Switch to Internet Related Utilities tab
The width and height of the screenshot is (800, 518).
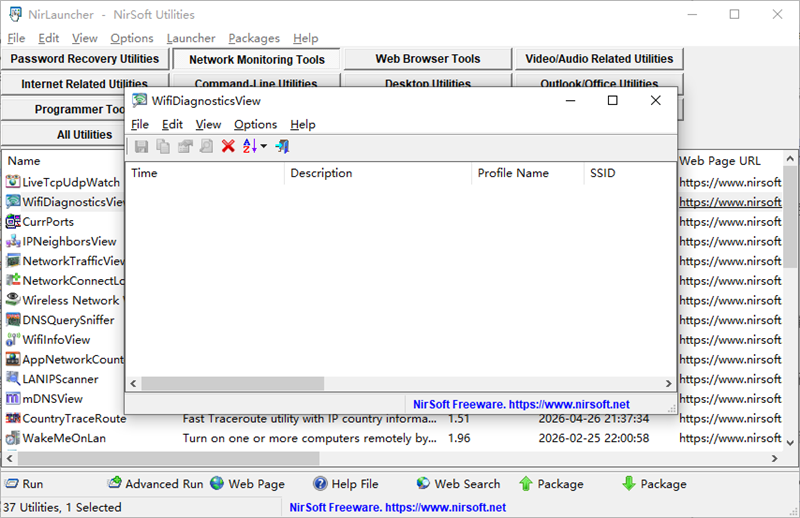(85, 83)
